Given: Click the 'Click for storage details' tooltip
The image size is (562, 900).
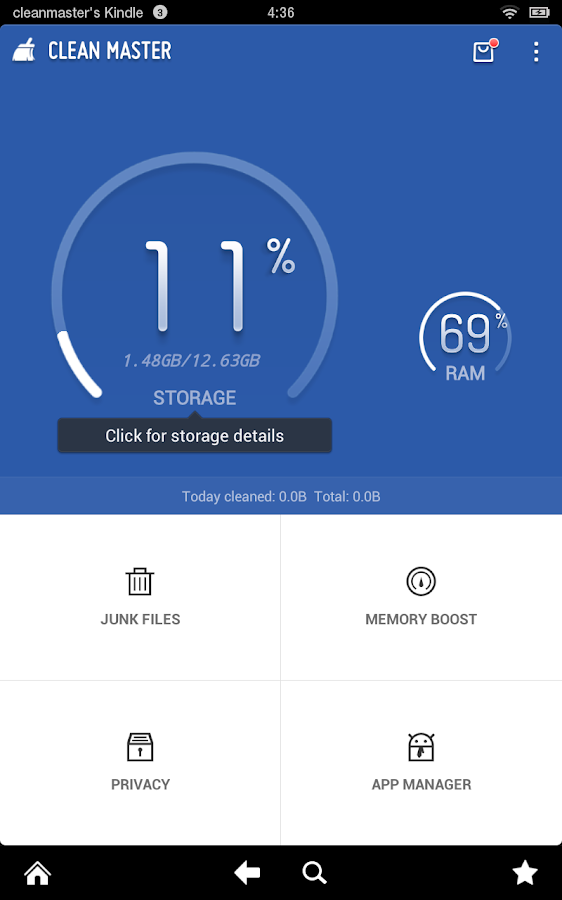Looking at the screenshot, I should [x=195, y=436].
